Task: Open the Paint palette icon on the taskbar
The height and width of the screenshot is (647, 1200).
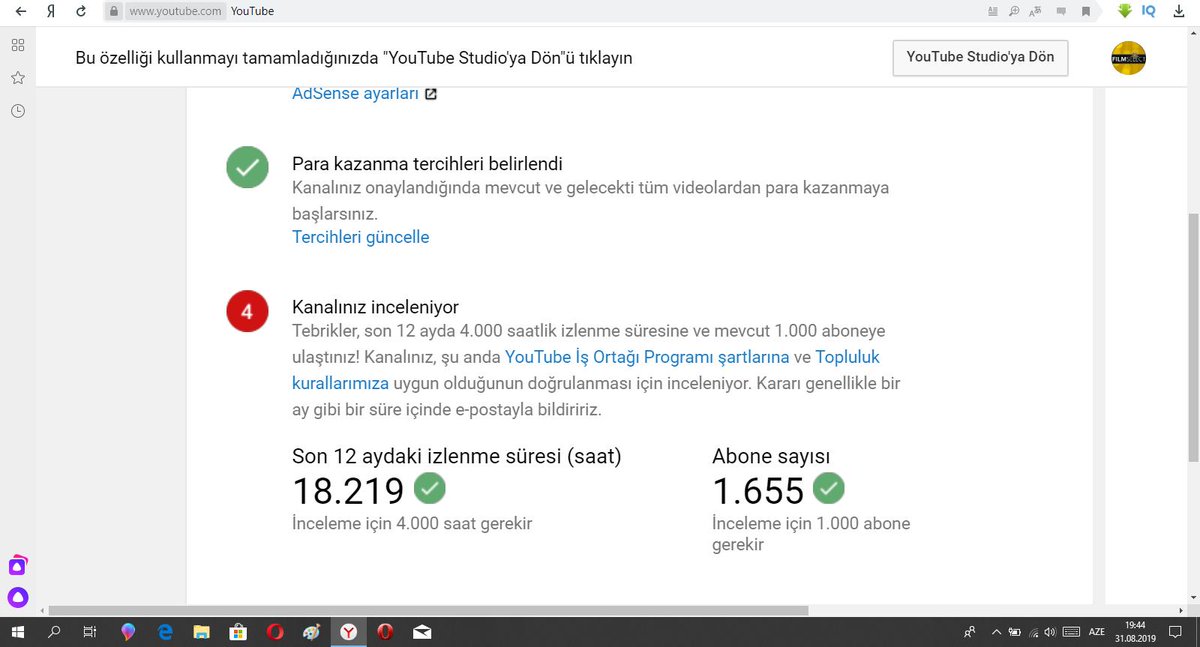Action: [x=311, y=632]
